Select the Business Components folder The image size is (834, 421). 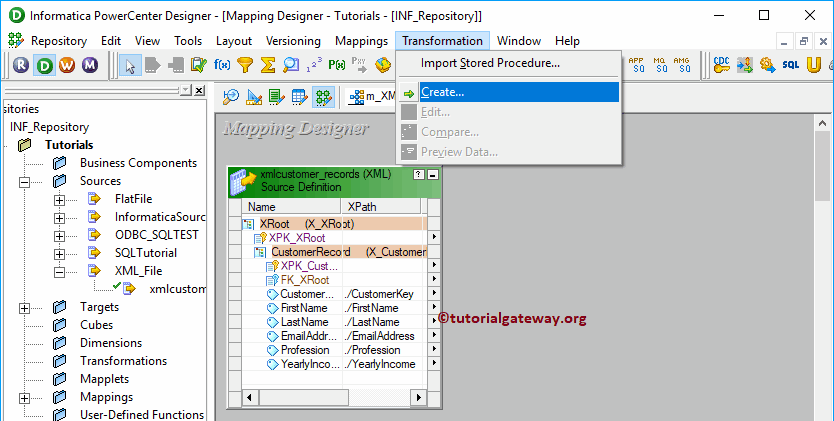coord(138,163)
